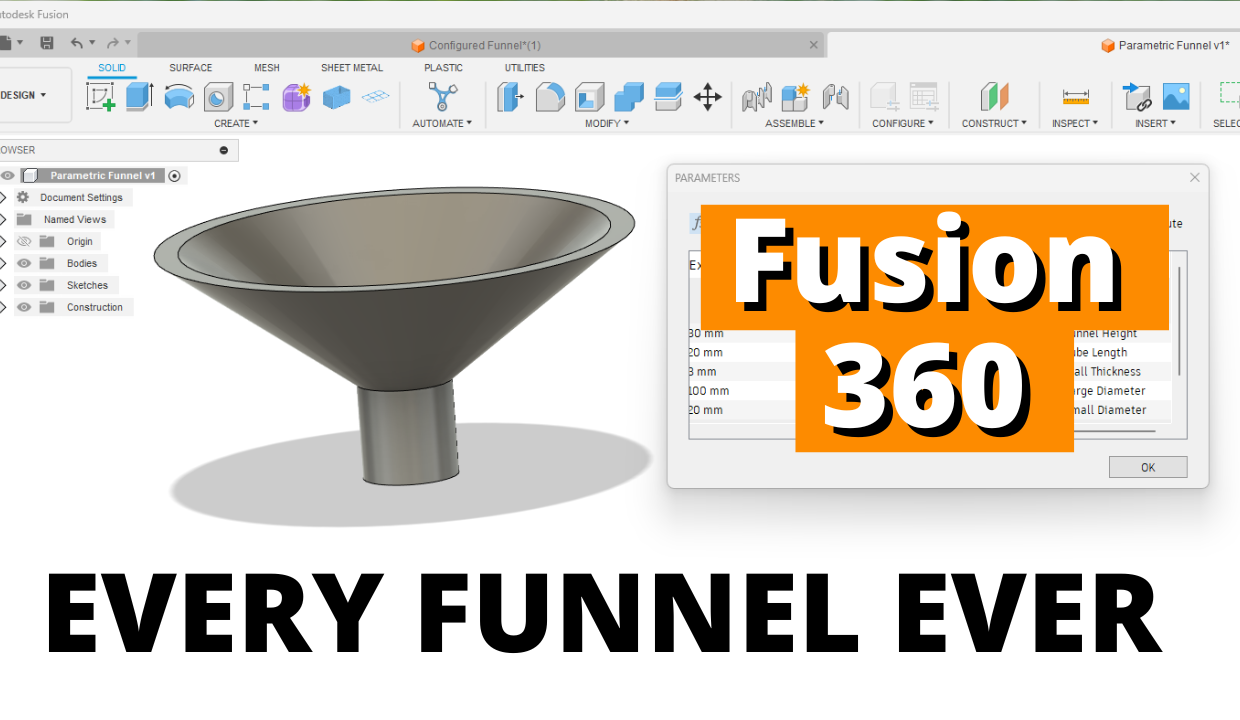The height and width of the screenshot is (720, 1240).
Task: Select the Revolve tool icon
Action: (179, 97)
